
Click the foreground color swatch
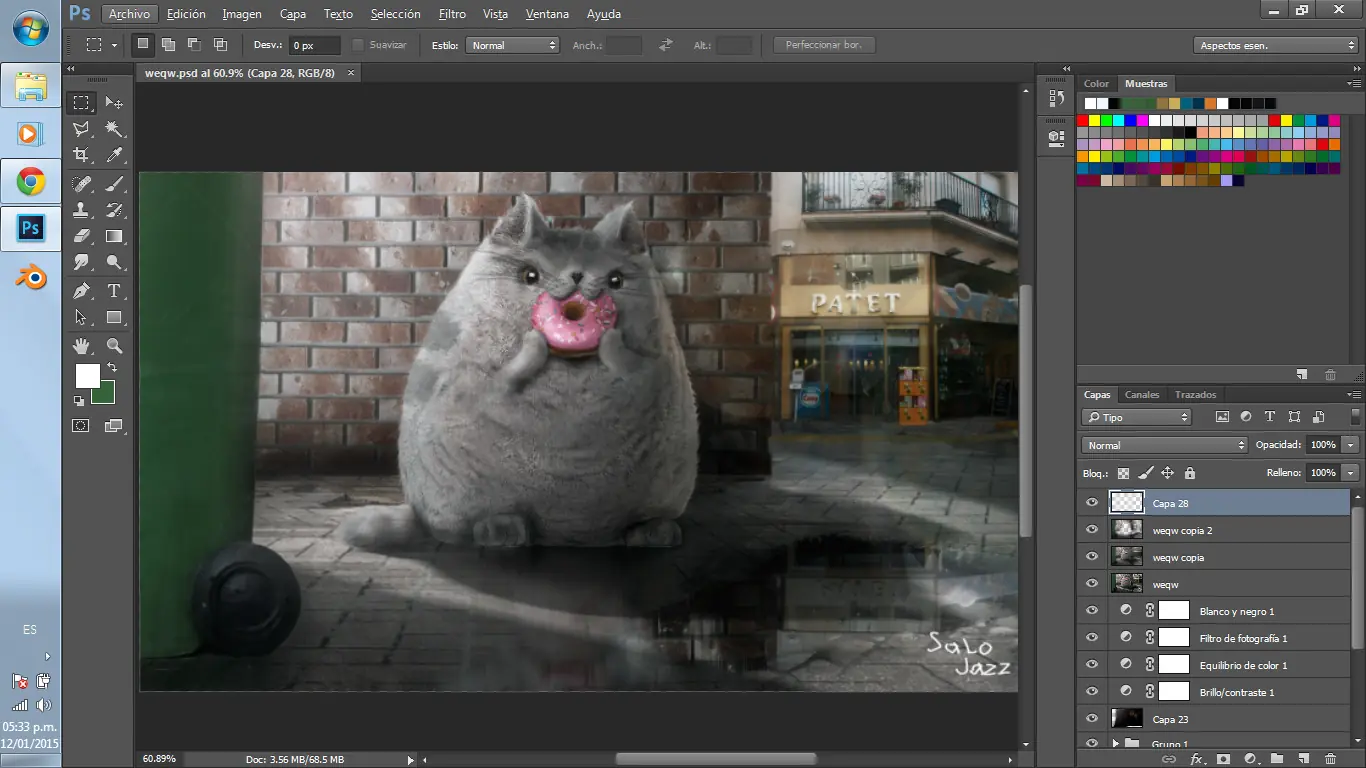coord(86,375)
